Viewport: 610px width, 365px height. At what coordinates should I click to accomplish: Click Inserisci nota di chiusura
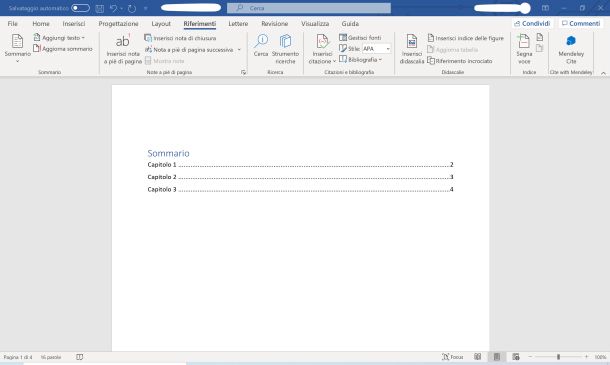180,38
